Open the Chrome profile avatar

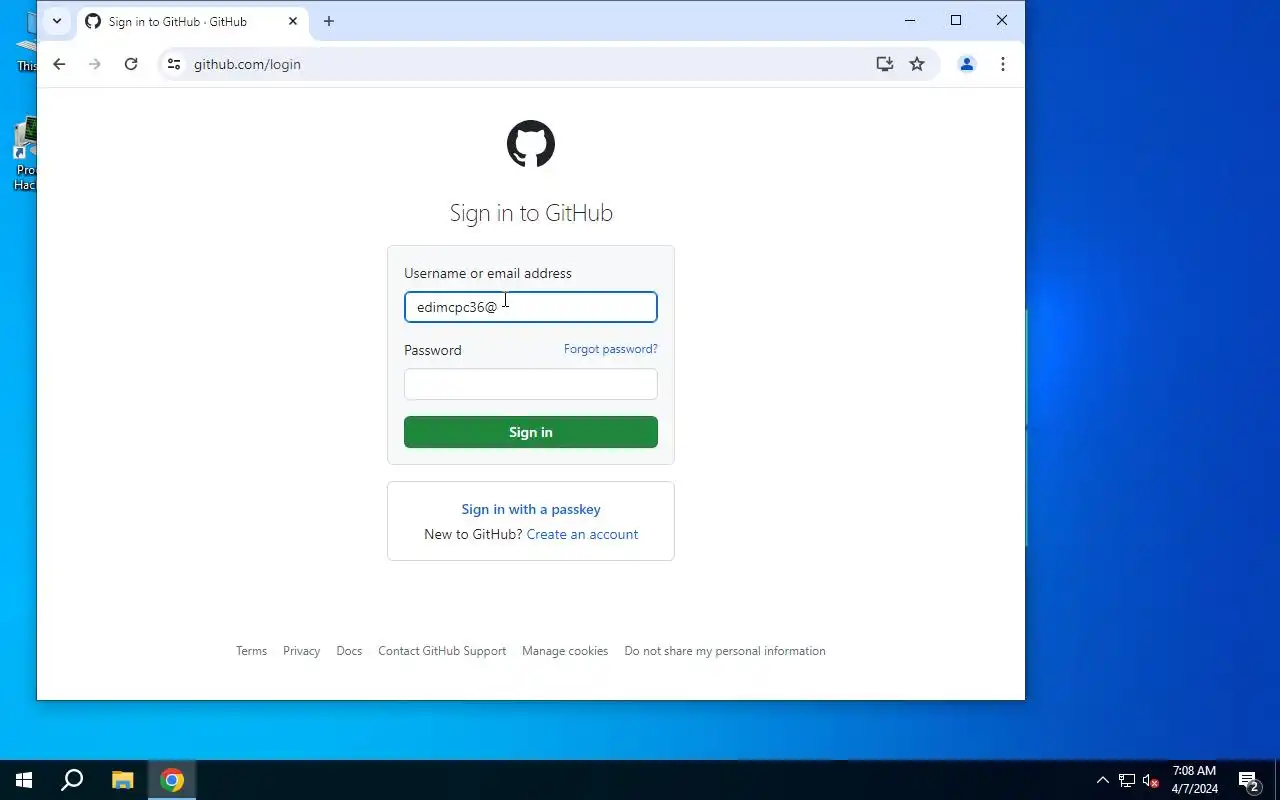[967, 64]
